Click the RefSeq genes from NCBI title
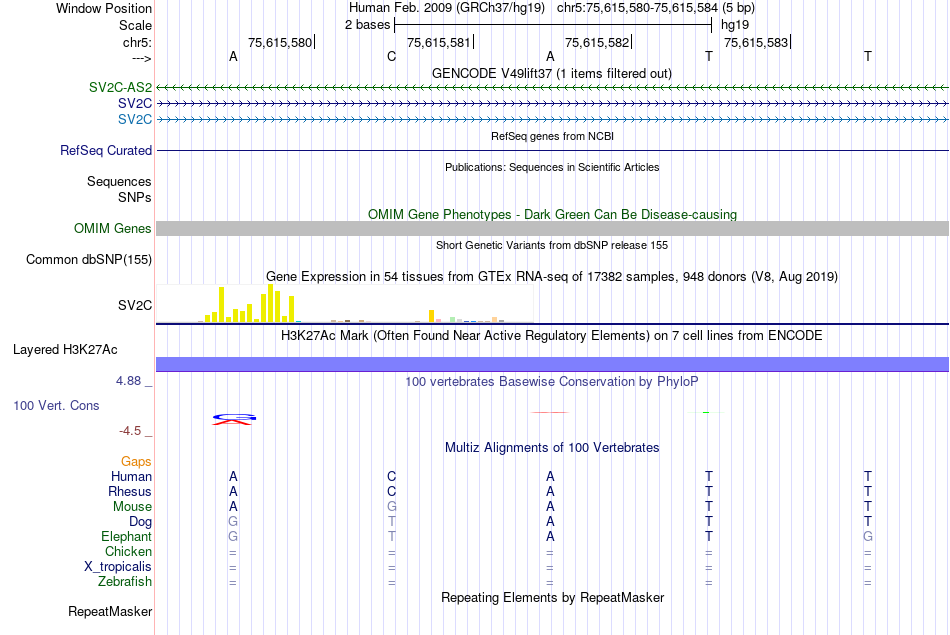Viewport: 950px width, 635px height. coord(553,136)
